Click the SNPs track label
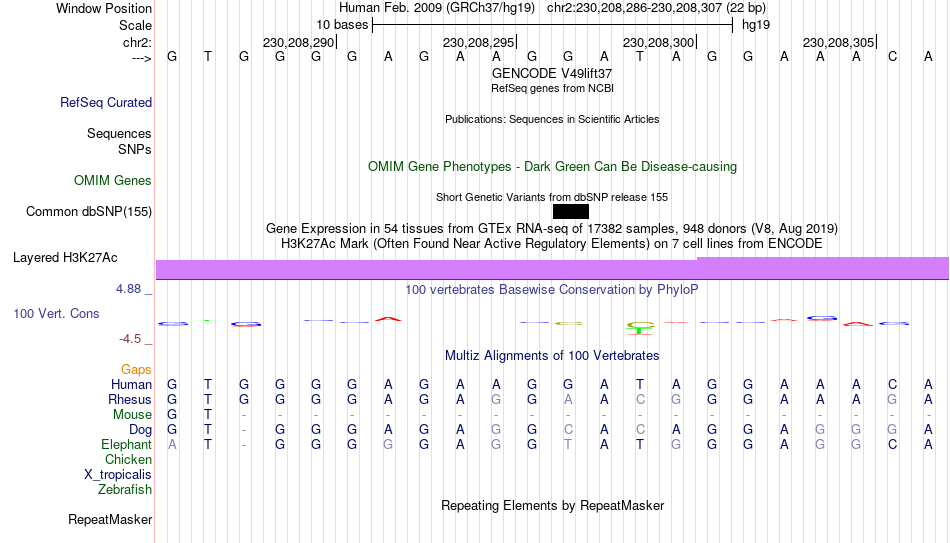The image size is (950, 543). [x=135, y=149]
